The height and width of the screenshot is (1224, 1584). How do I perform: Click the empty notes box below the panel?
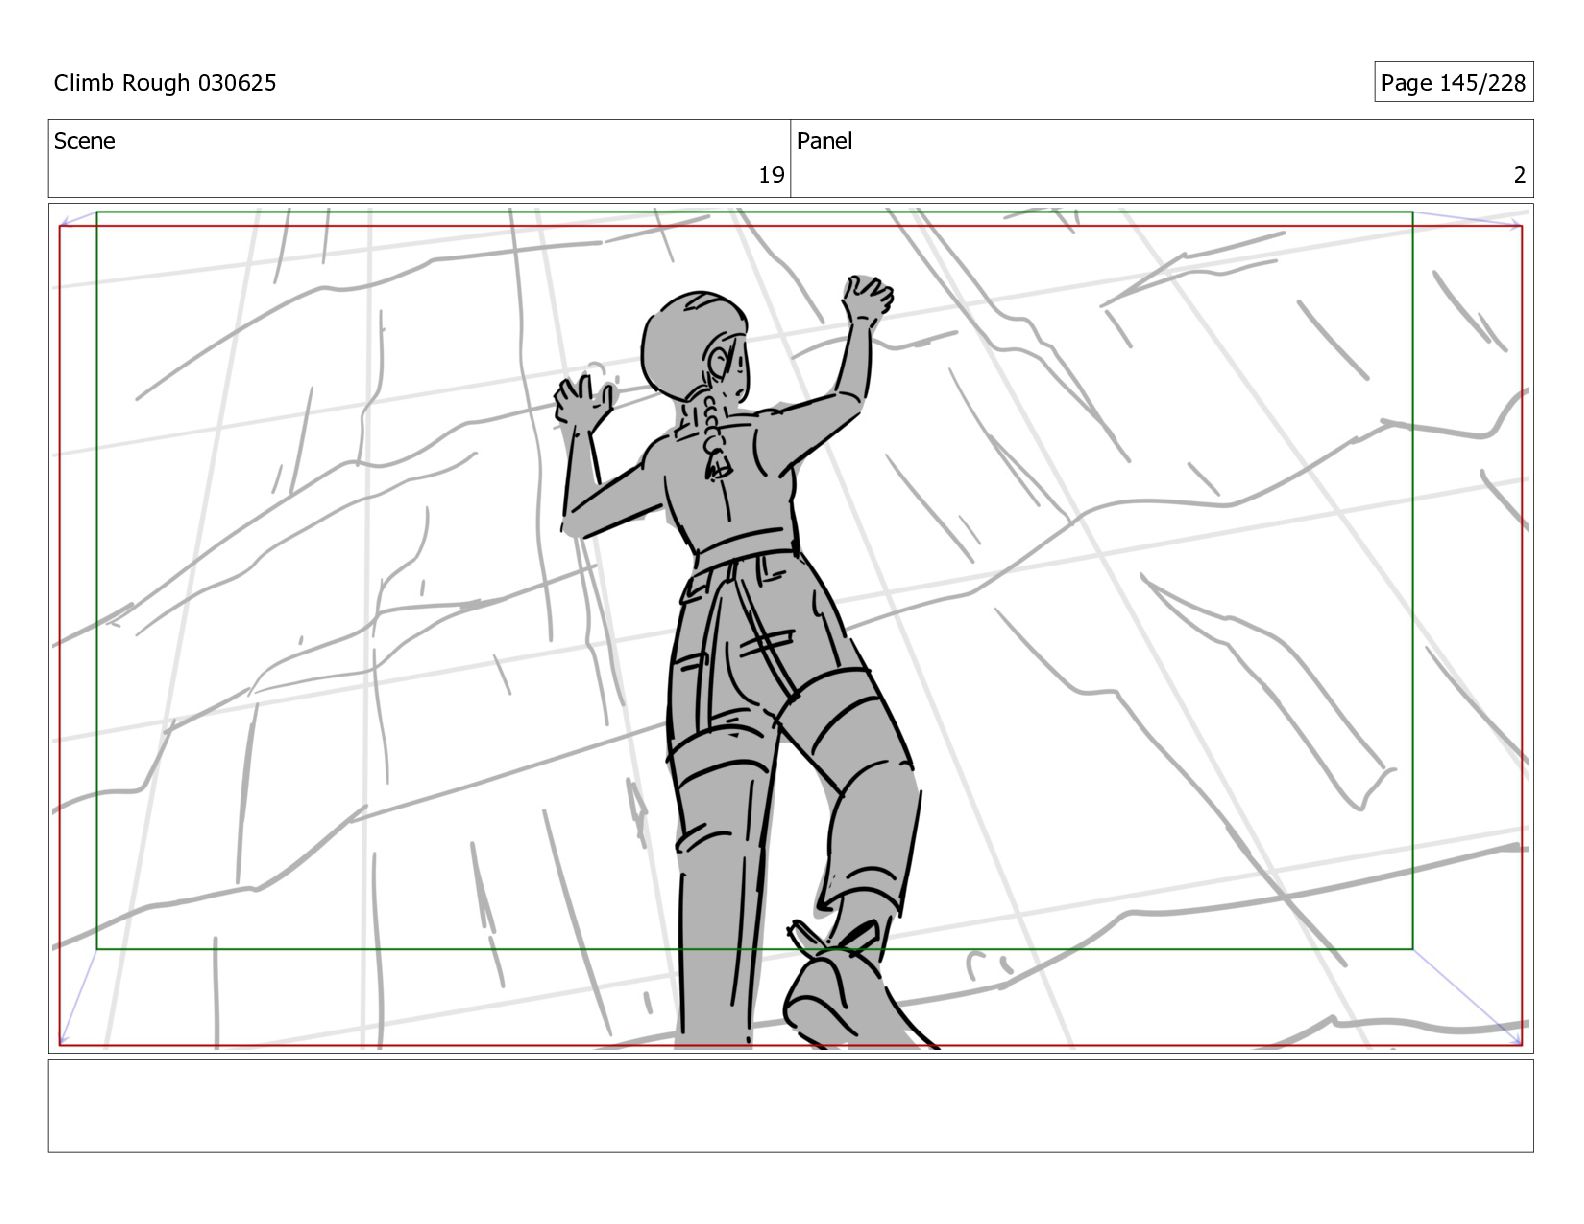790,1106
